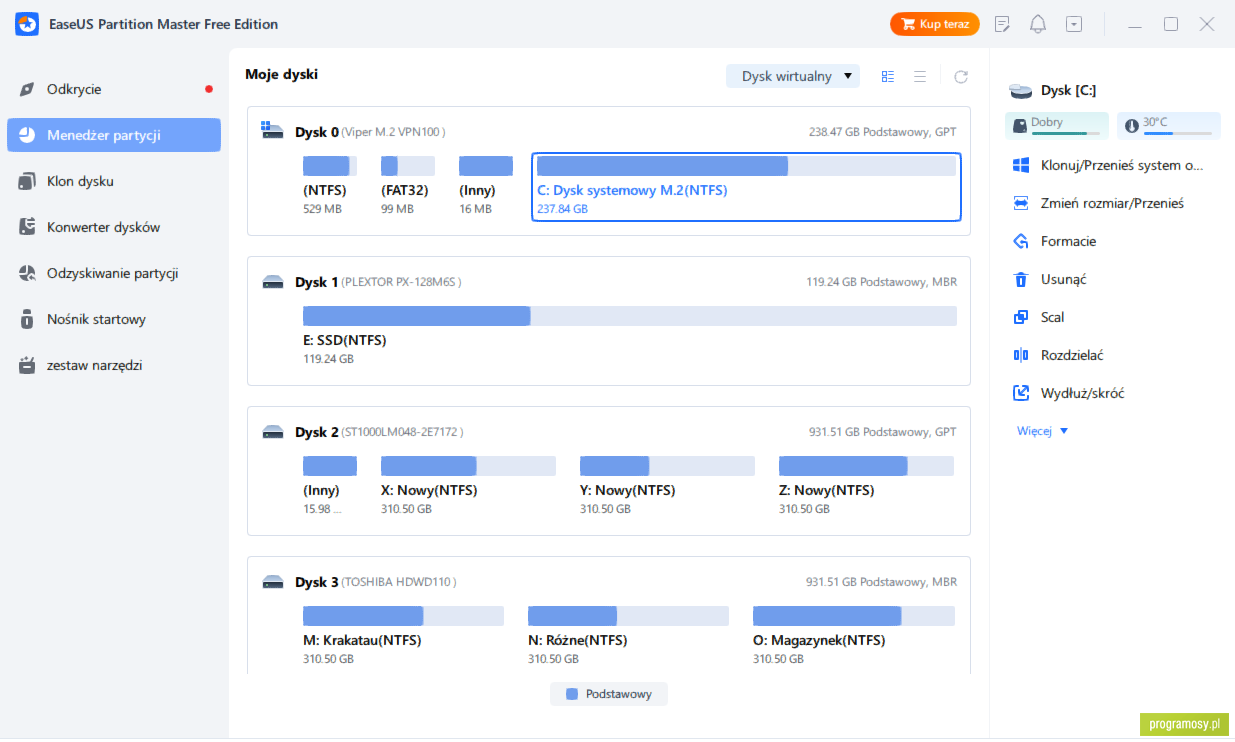
Task: Click the Konwerter dysków icon
Action: 28,227
